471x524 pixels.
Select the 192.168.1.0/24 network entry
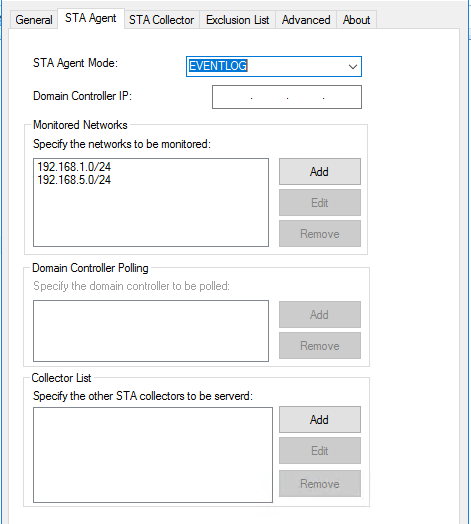(74, 166)
